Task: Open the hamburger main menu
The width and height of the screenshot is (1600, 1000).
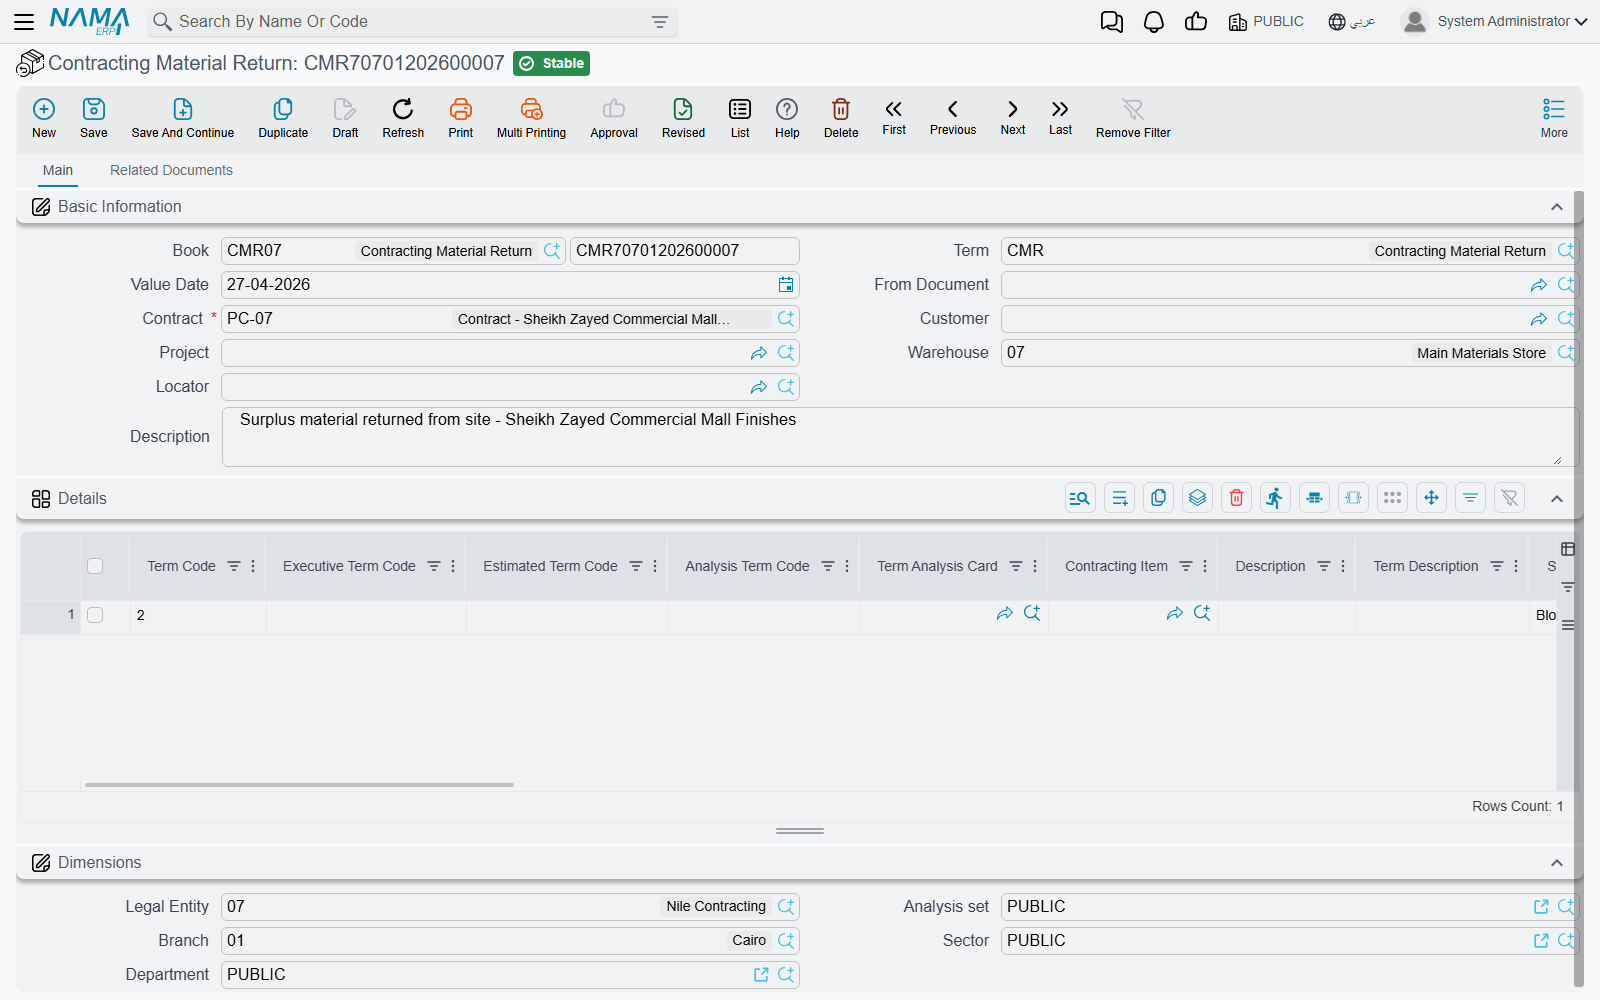Action: [x=24, y=22]
